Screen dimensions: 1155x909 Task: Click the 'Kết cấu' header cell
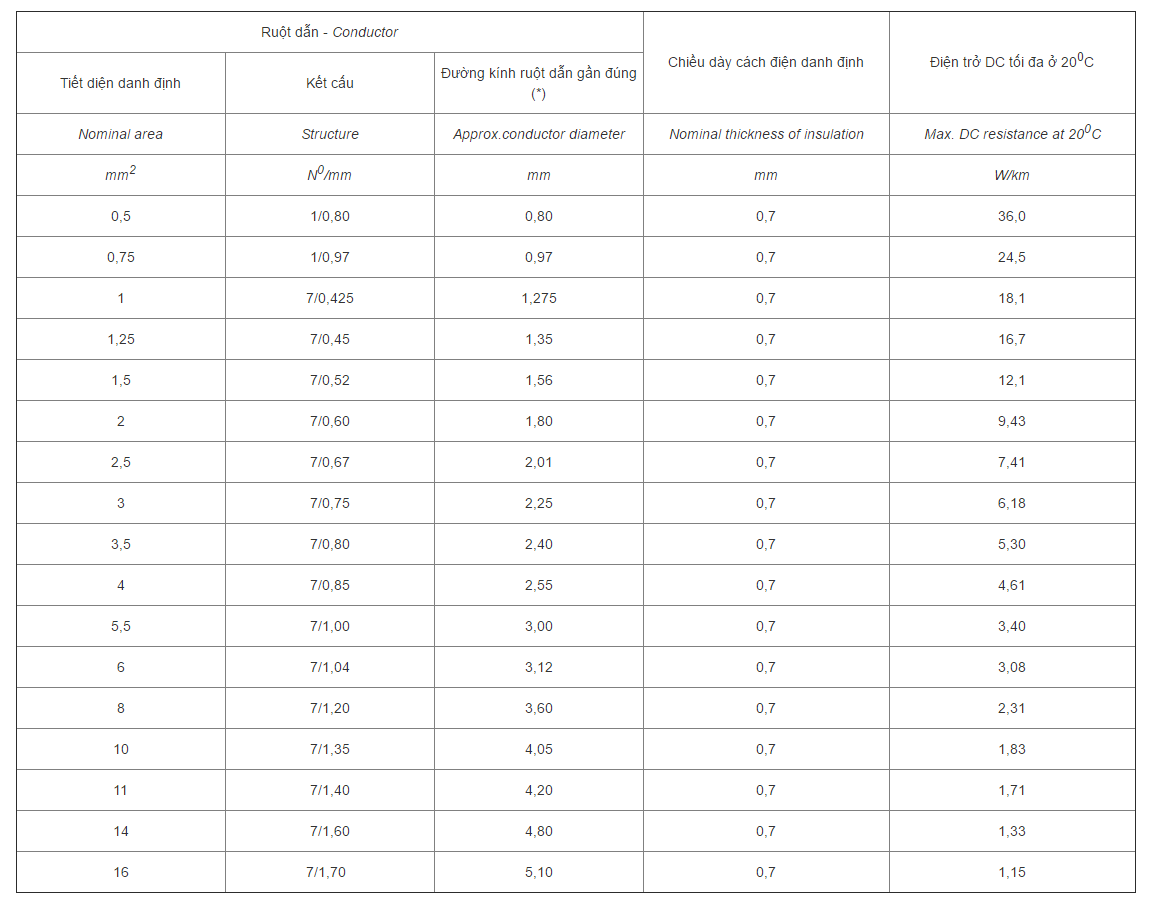330,83
